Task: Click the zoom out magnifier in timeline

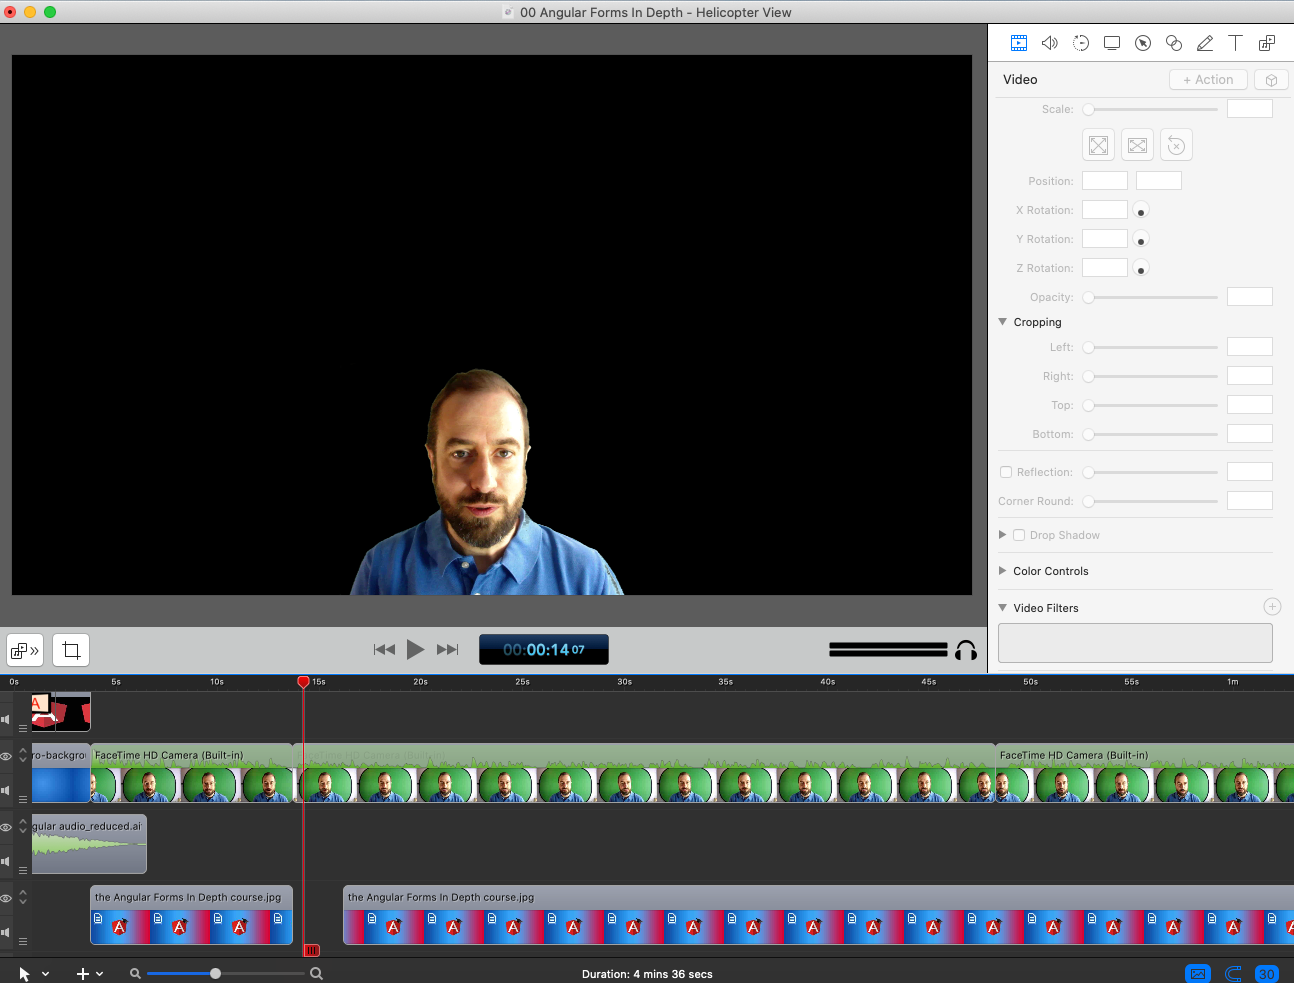Action: [135, 973]
